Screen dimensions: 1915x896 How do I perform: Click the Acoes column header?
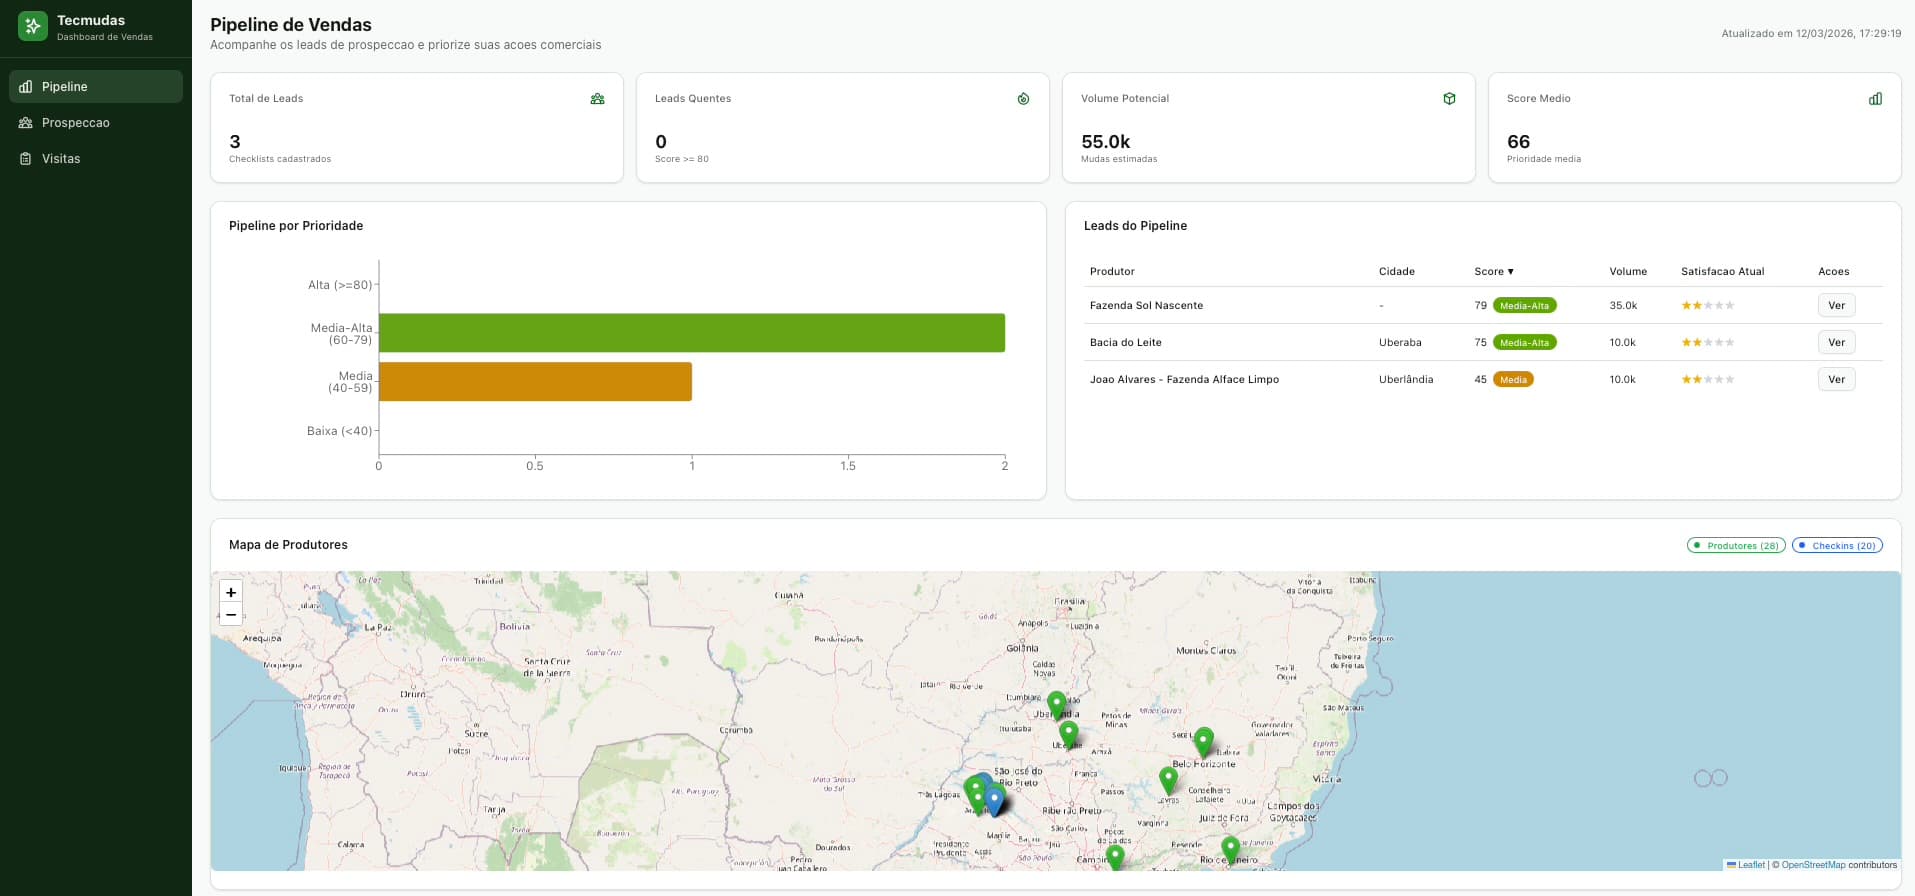pos(1833,272)
